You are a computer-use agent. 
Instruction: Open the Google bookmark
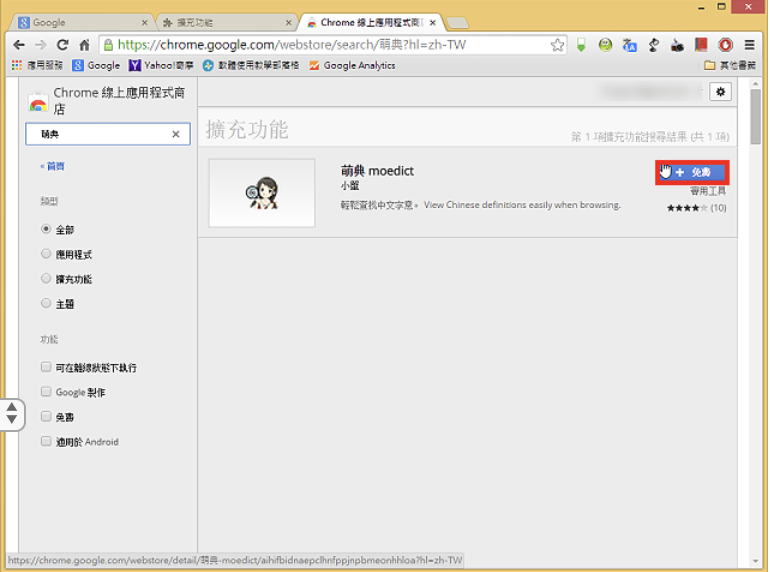(x=96, y=65)
